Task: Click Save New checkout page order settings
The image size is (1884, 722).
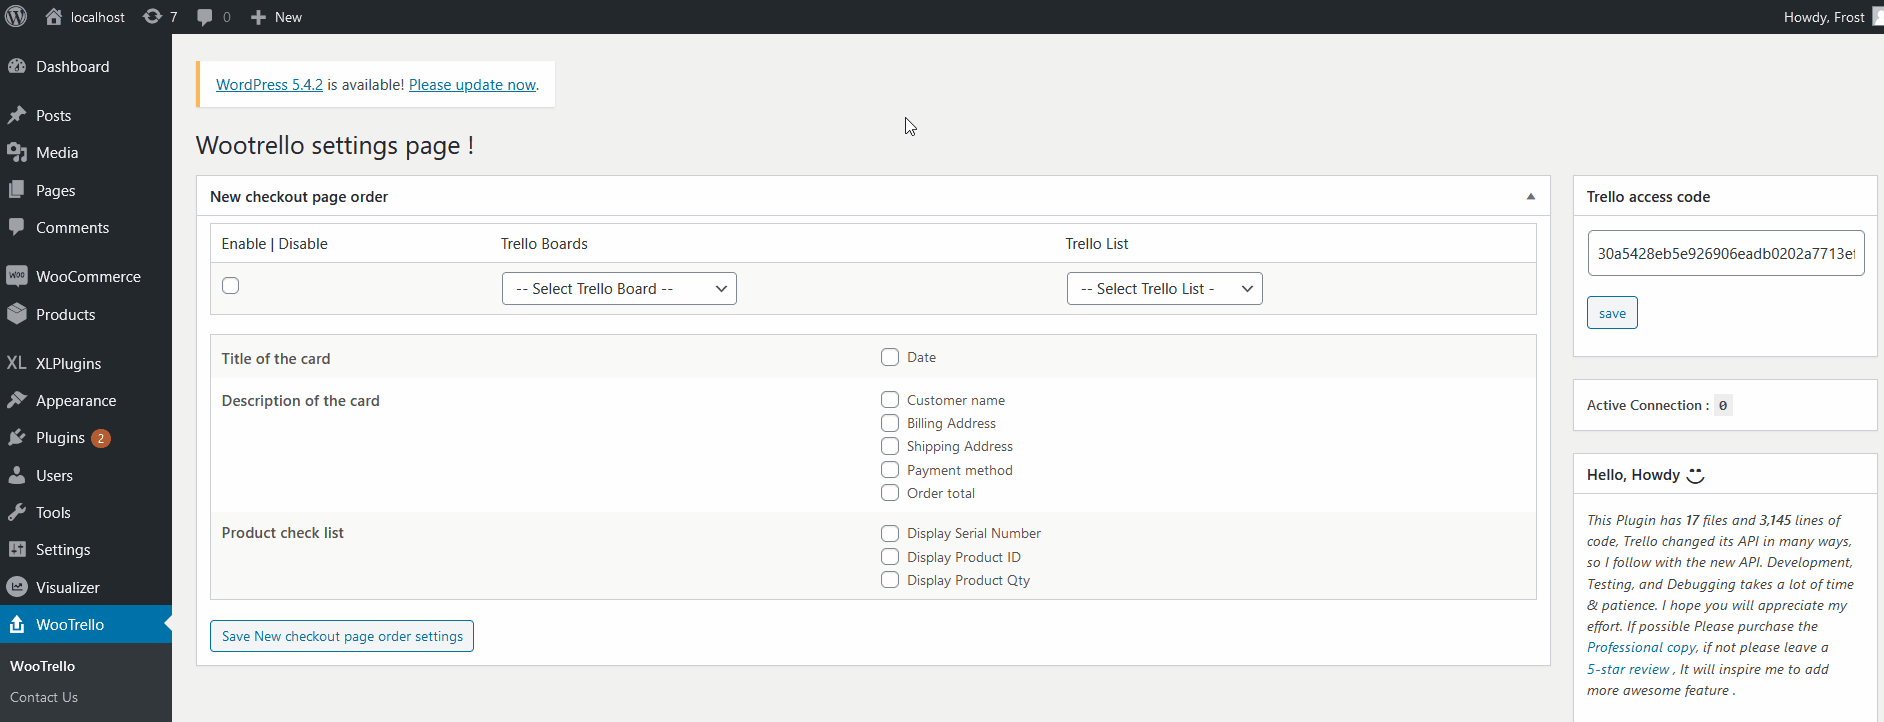Action: (342, 636)
